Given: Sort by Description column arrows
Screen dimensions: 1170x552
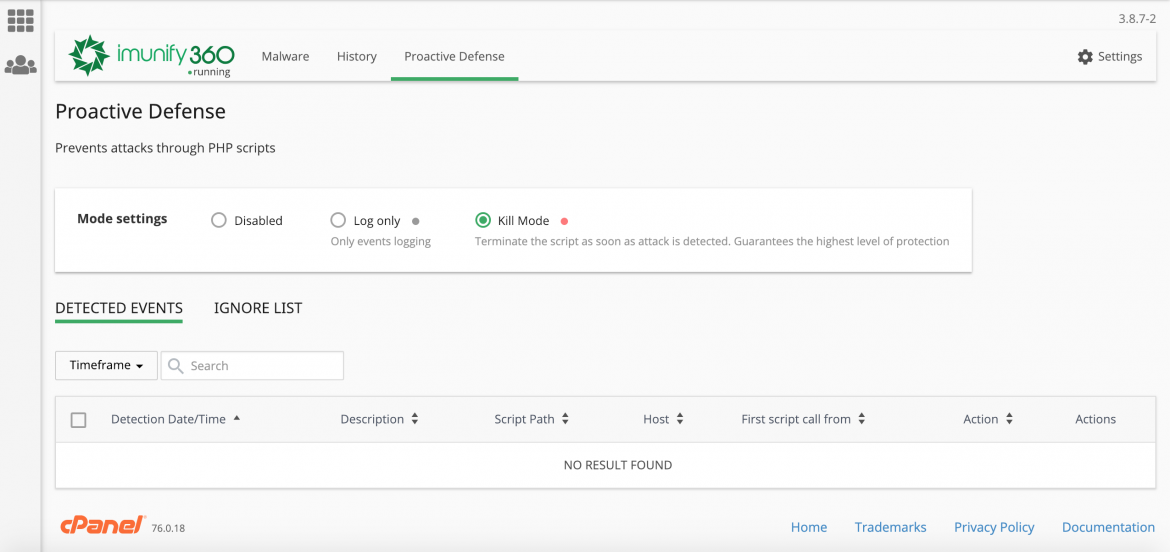Looking at the screenshot, I should [415, 420].
